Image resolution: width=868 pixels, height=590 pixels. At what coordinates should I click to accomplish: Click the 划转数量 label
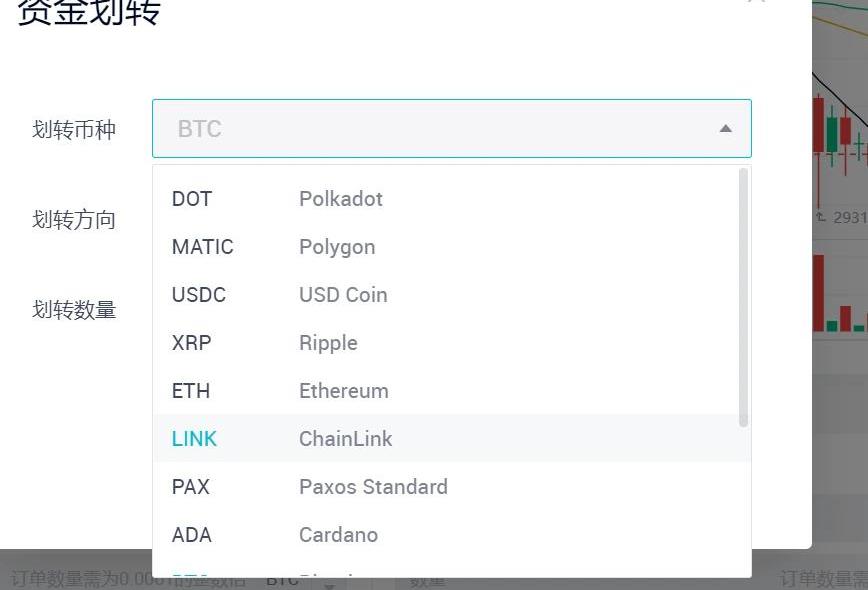click(x=74, y=310)
